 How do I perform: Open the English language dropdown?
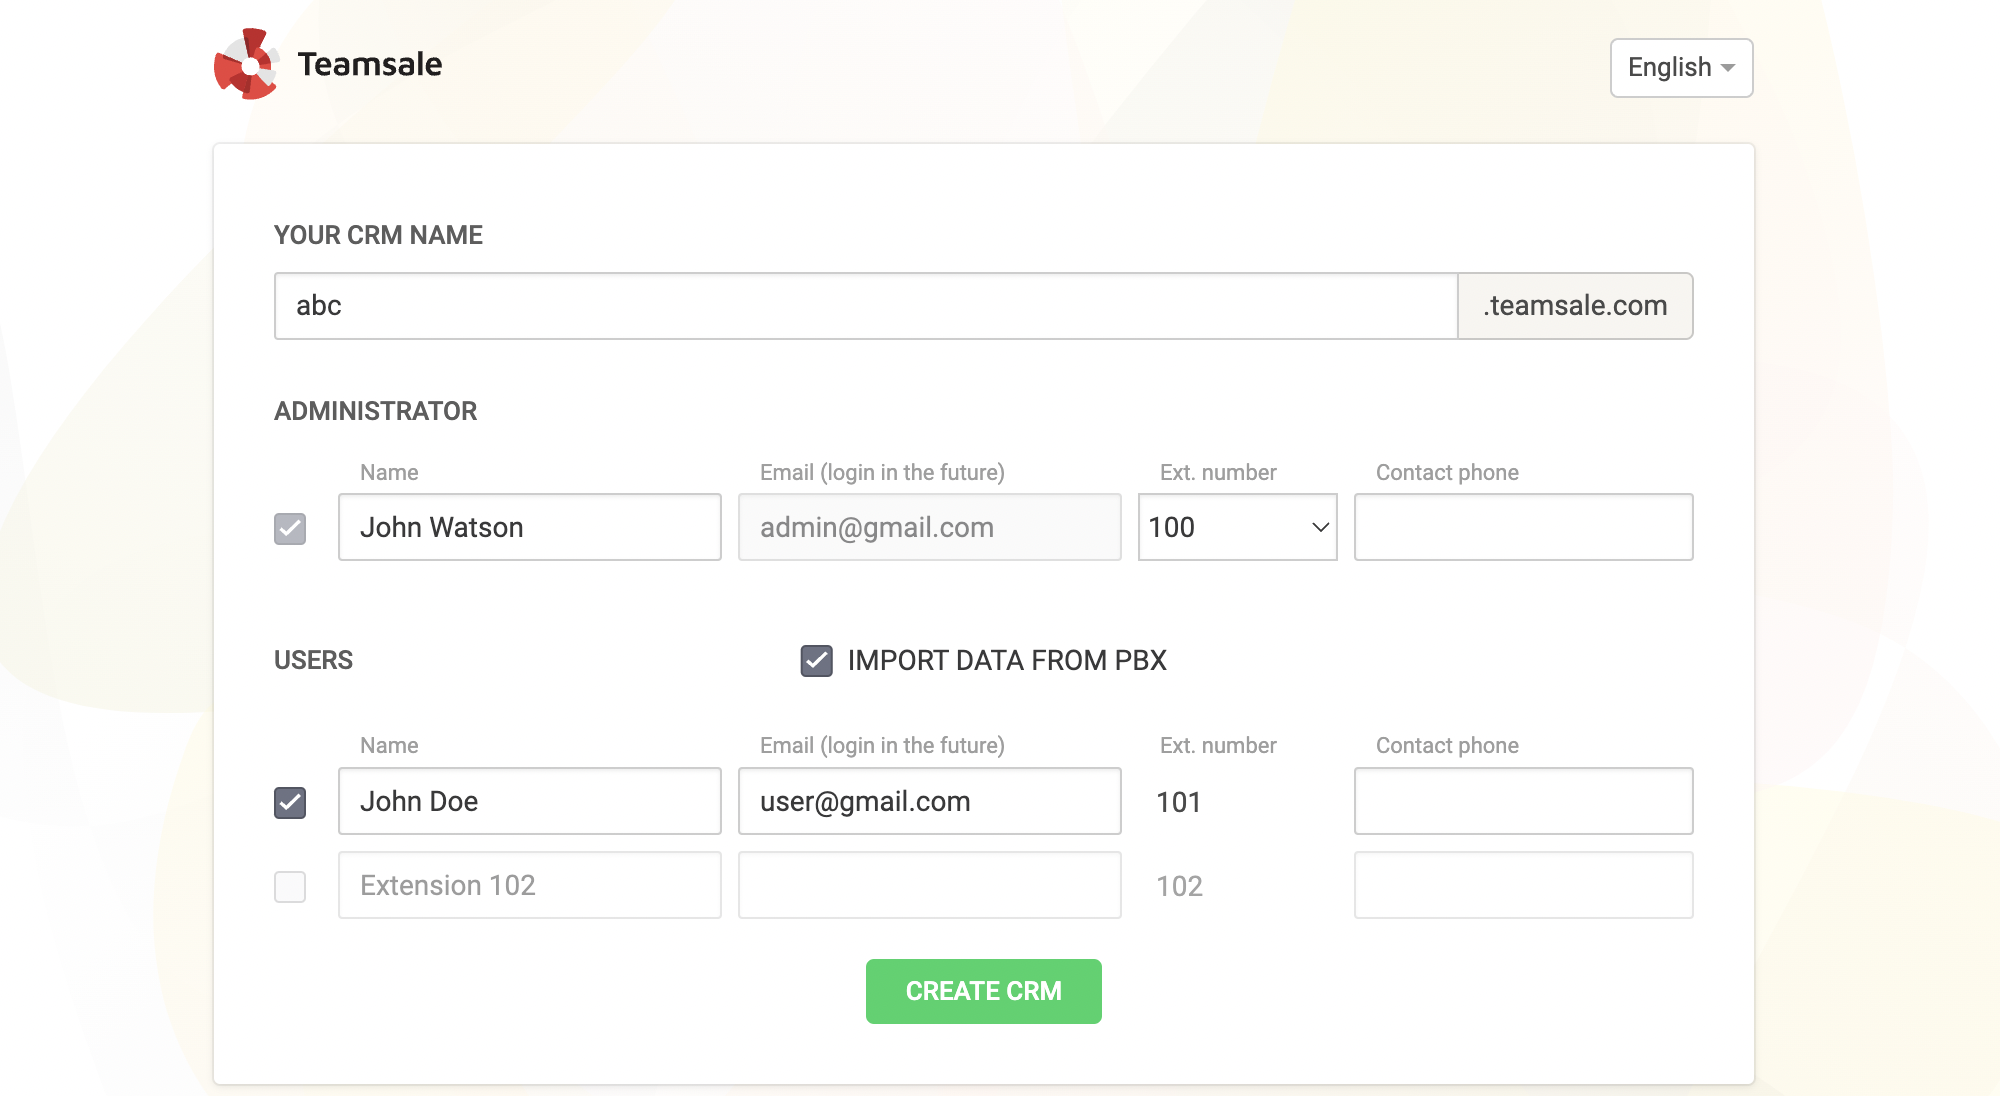click(x=1681, y=68)
